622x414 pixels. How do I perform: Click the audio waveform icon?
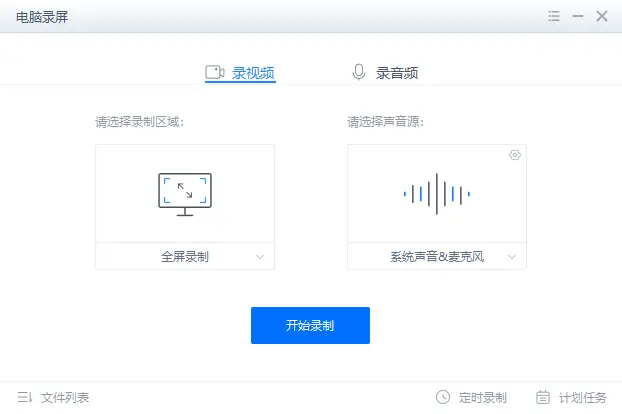(x=436, y=193)
